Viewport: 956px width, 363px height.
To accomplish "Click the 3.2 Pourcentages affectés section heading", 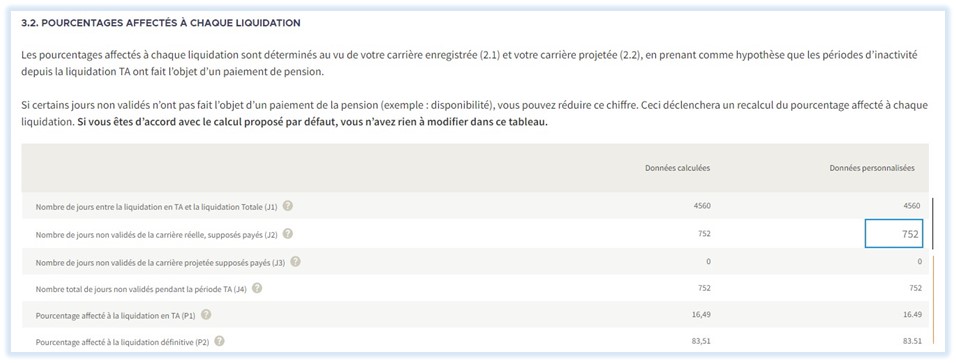I will point(161,23).
